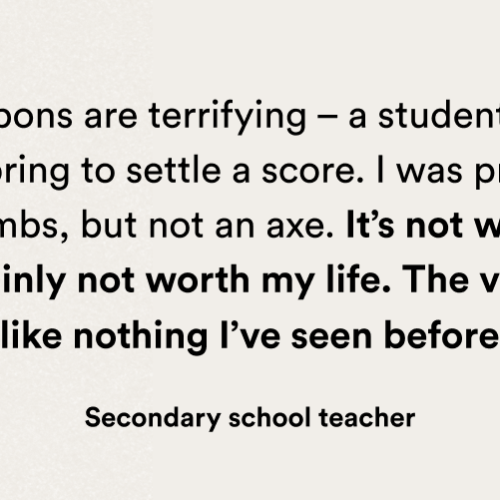Click the bold word "The"
The height and width of the screenshot is (500, 500).
pos(432,279)
